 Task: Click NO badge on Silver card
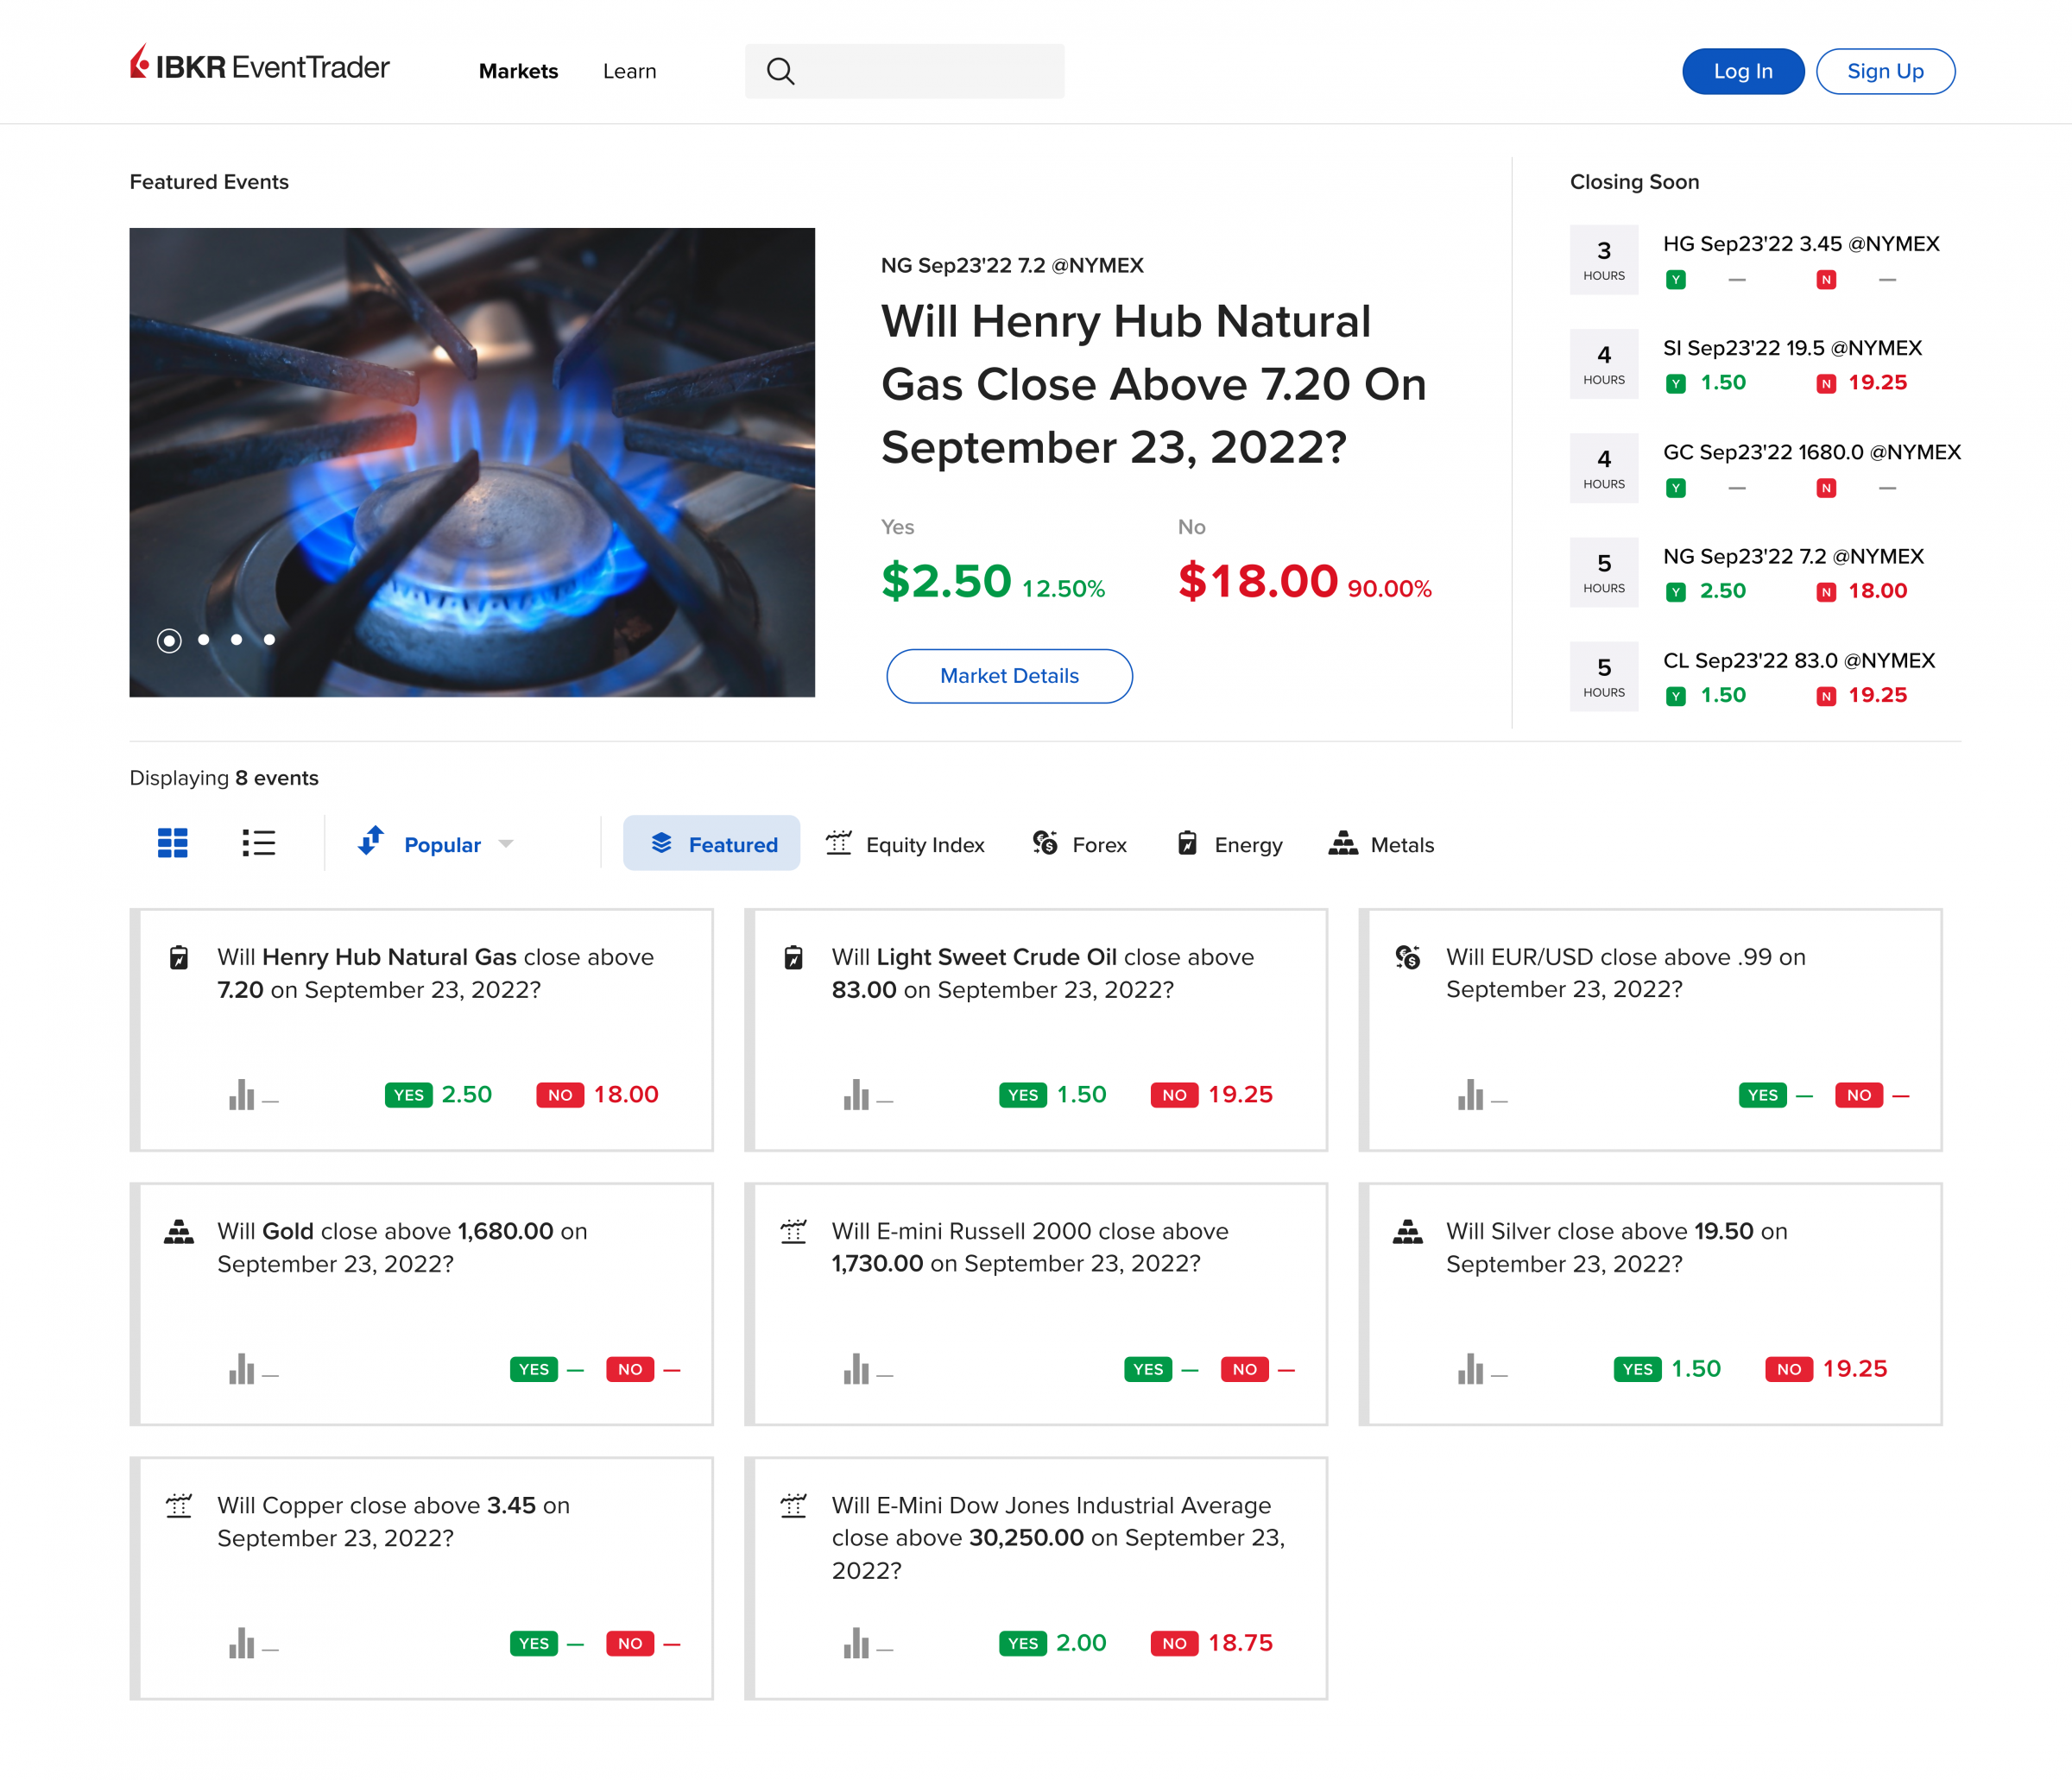1789,1369
